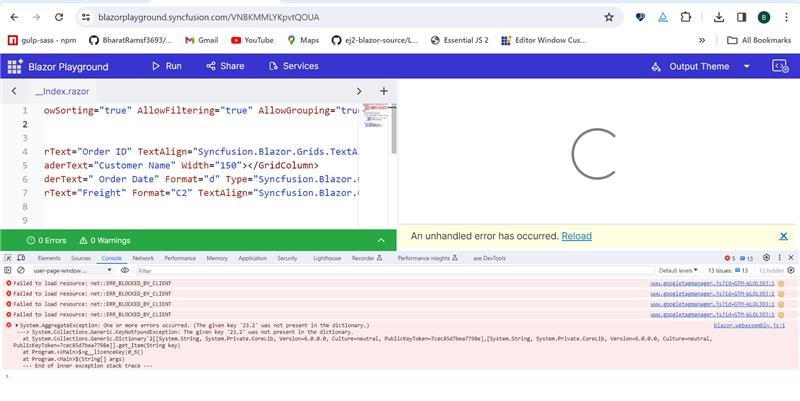800x401 pixels.
Task: Switch to the Network tab in DevTools
Action: [142, 258]
